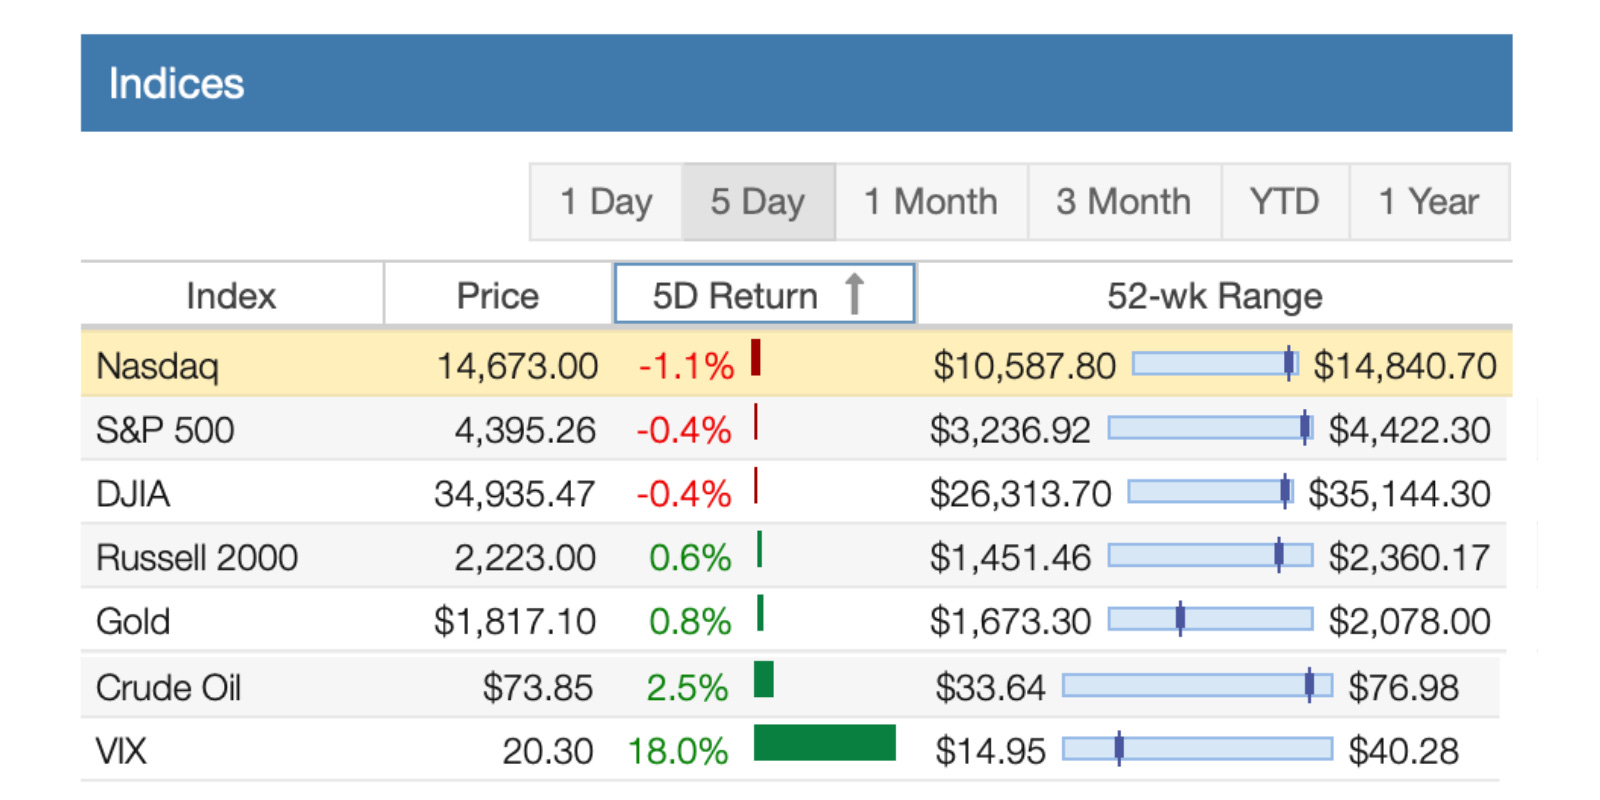Screen dimensions: 1600x800
Task: Select the DJIA index name
Action: tap(133, 494)
